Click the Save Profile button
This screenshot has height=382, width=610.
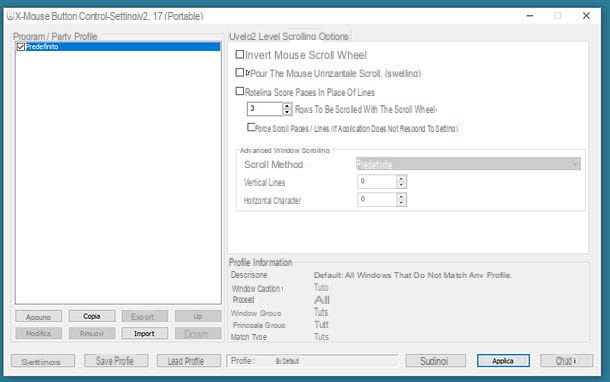pyautogui.click(x=116, y=361)
